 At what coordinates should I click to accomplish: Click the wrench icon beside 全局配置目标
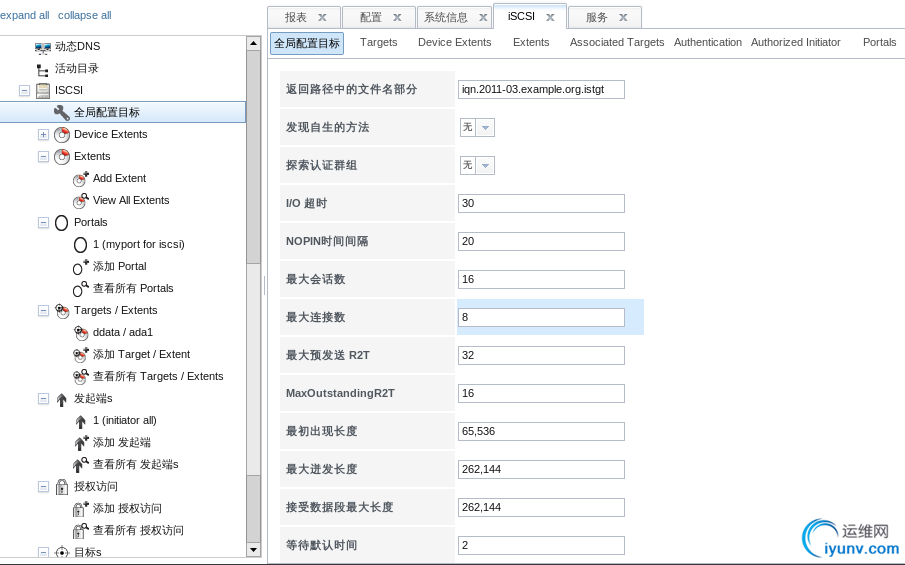click(x=61, y=112)
